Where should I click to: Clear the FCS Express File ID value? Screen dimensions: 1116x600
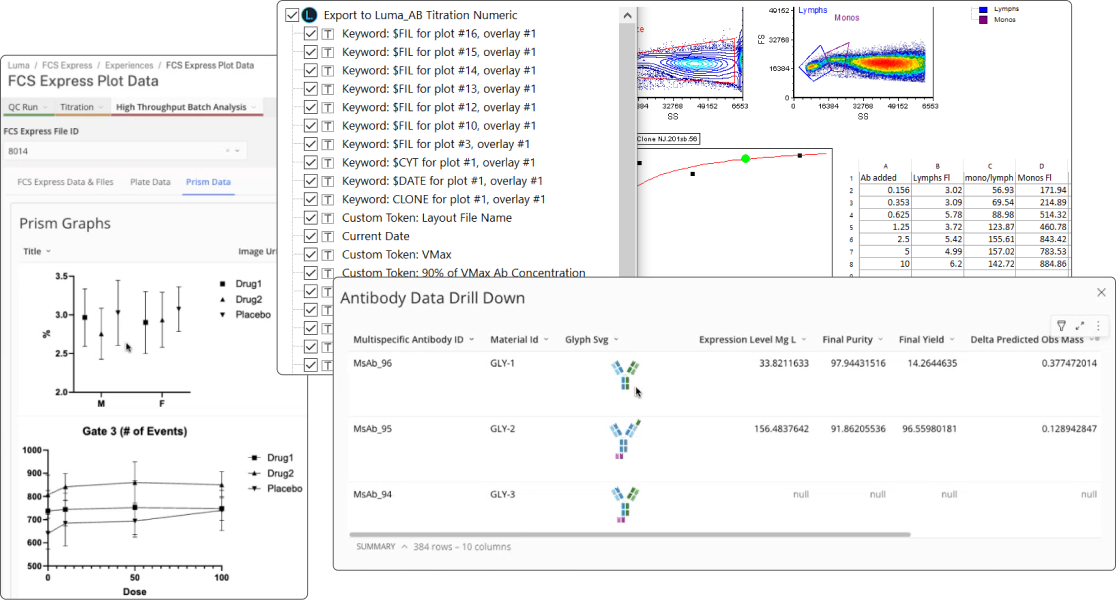point(227,151)
